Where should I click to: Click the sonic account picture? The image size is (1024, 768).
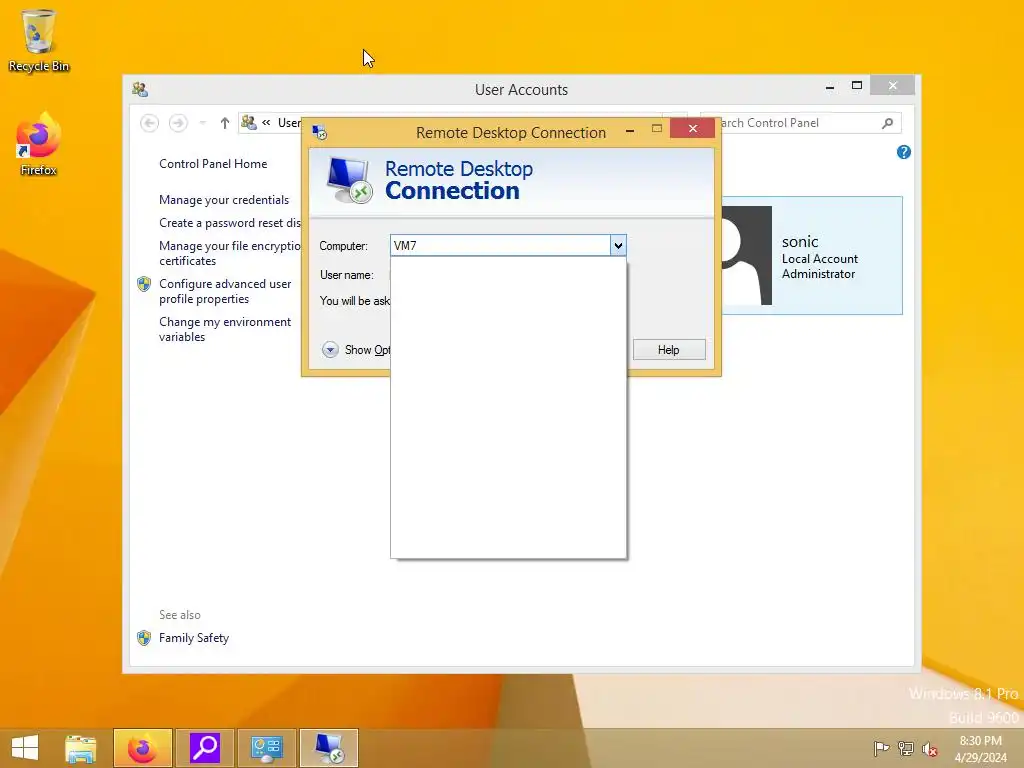(x=746, y=255)
